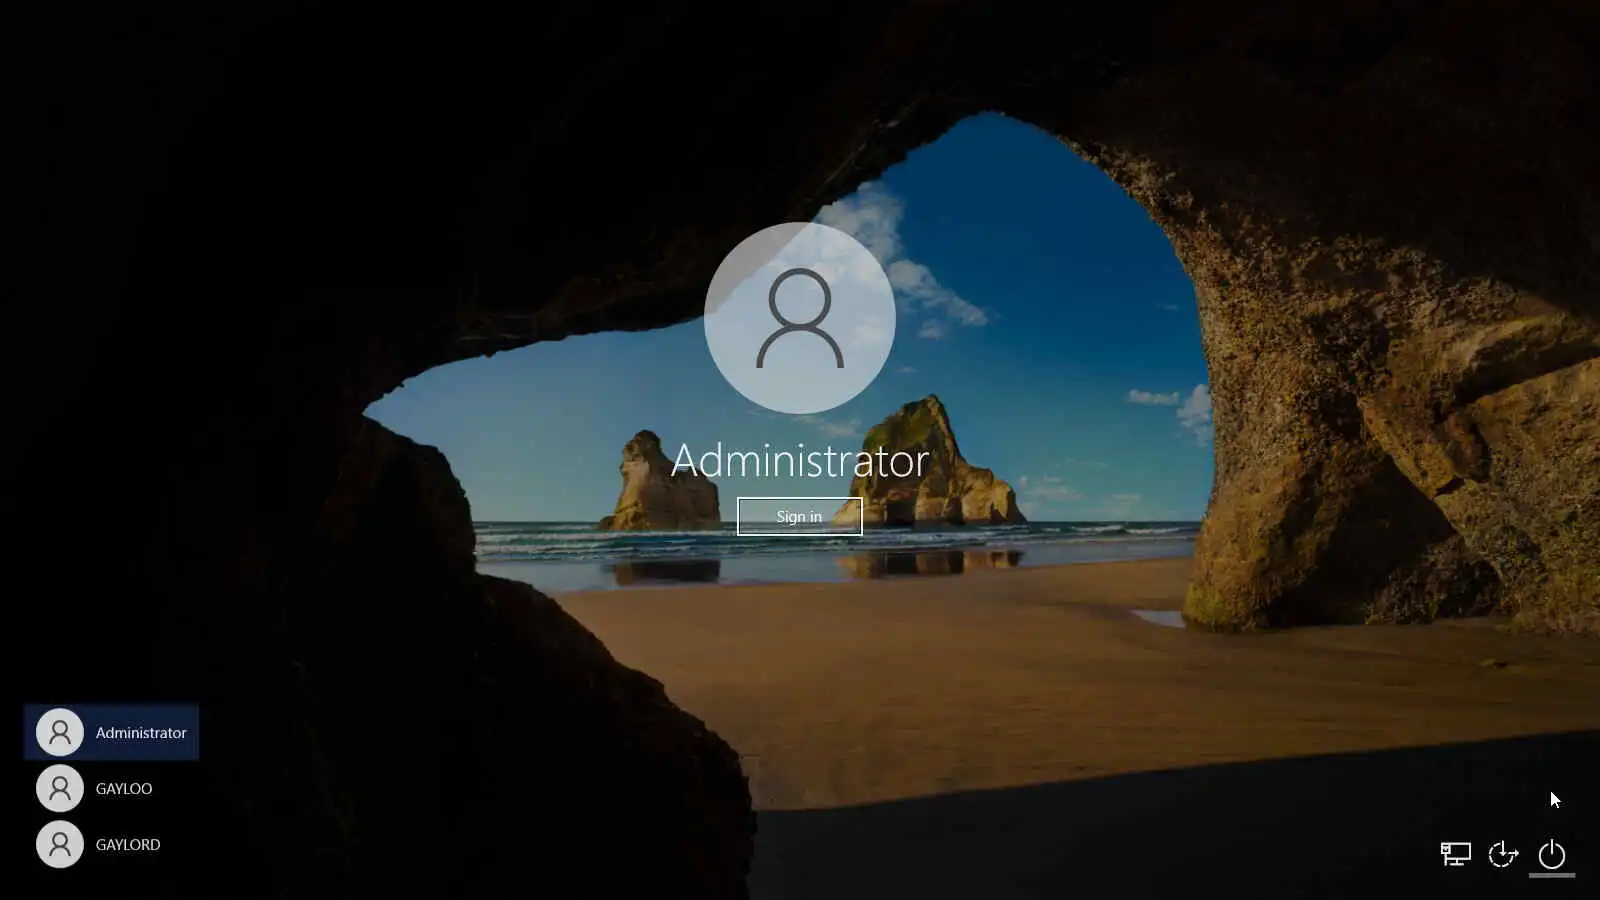Open the network connection icon

click(x=1455, y=854)
